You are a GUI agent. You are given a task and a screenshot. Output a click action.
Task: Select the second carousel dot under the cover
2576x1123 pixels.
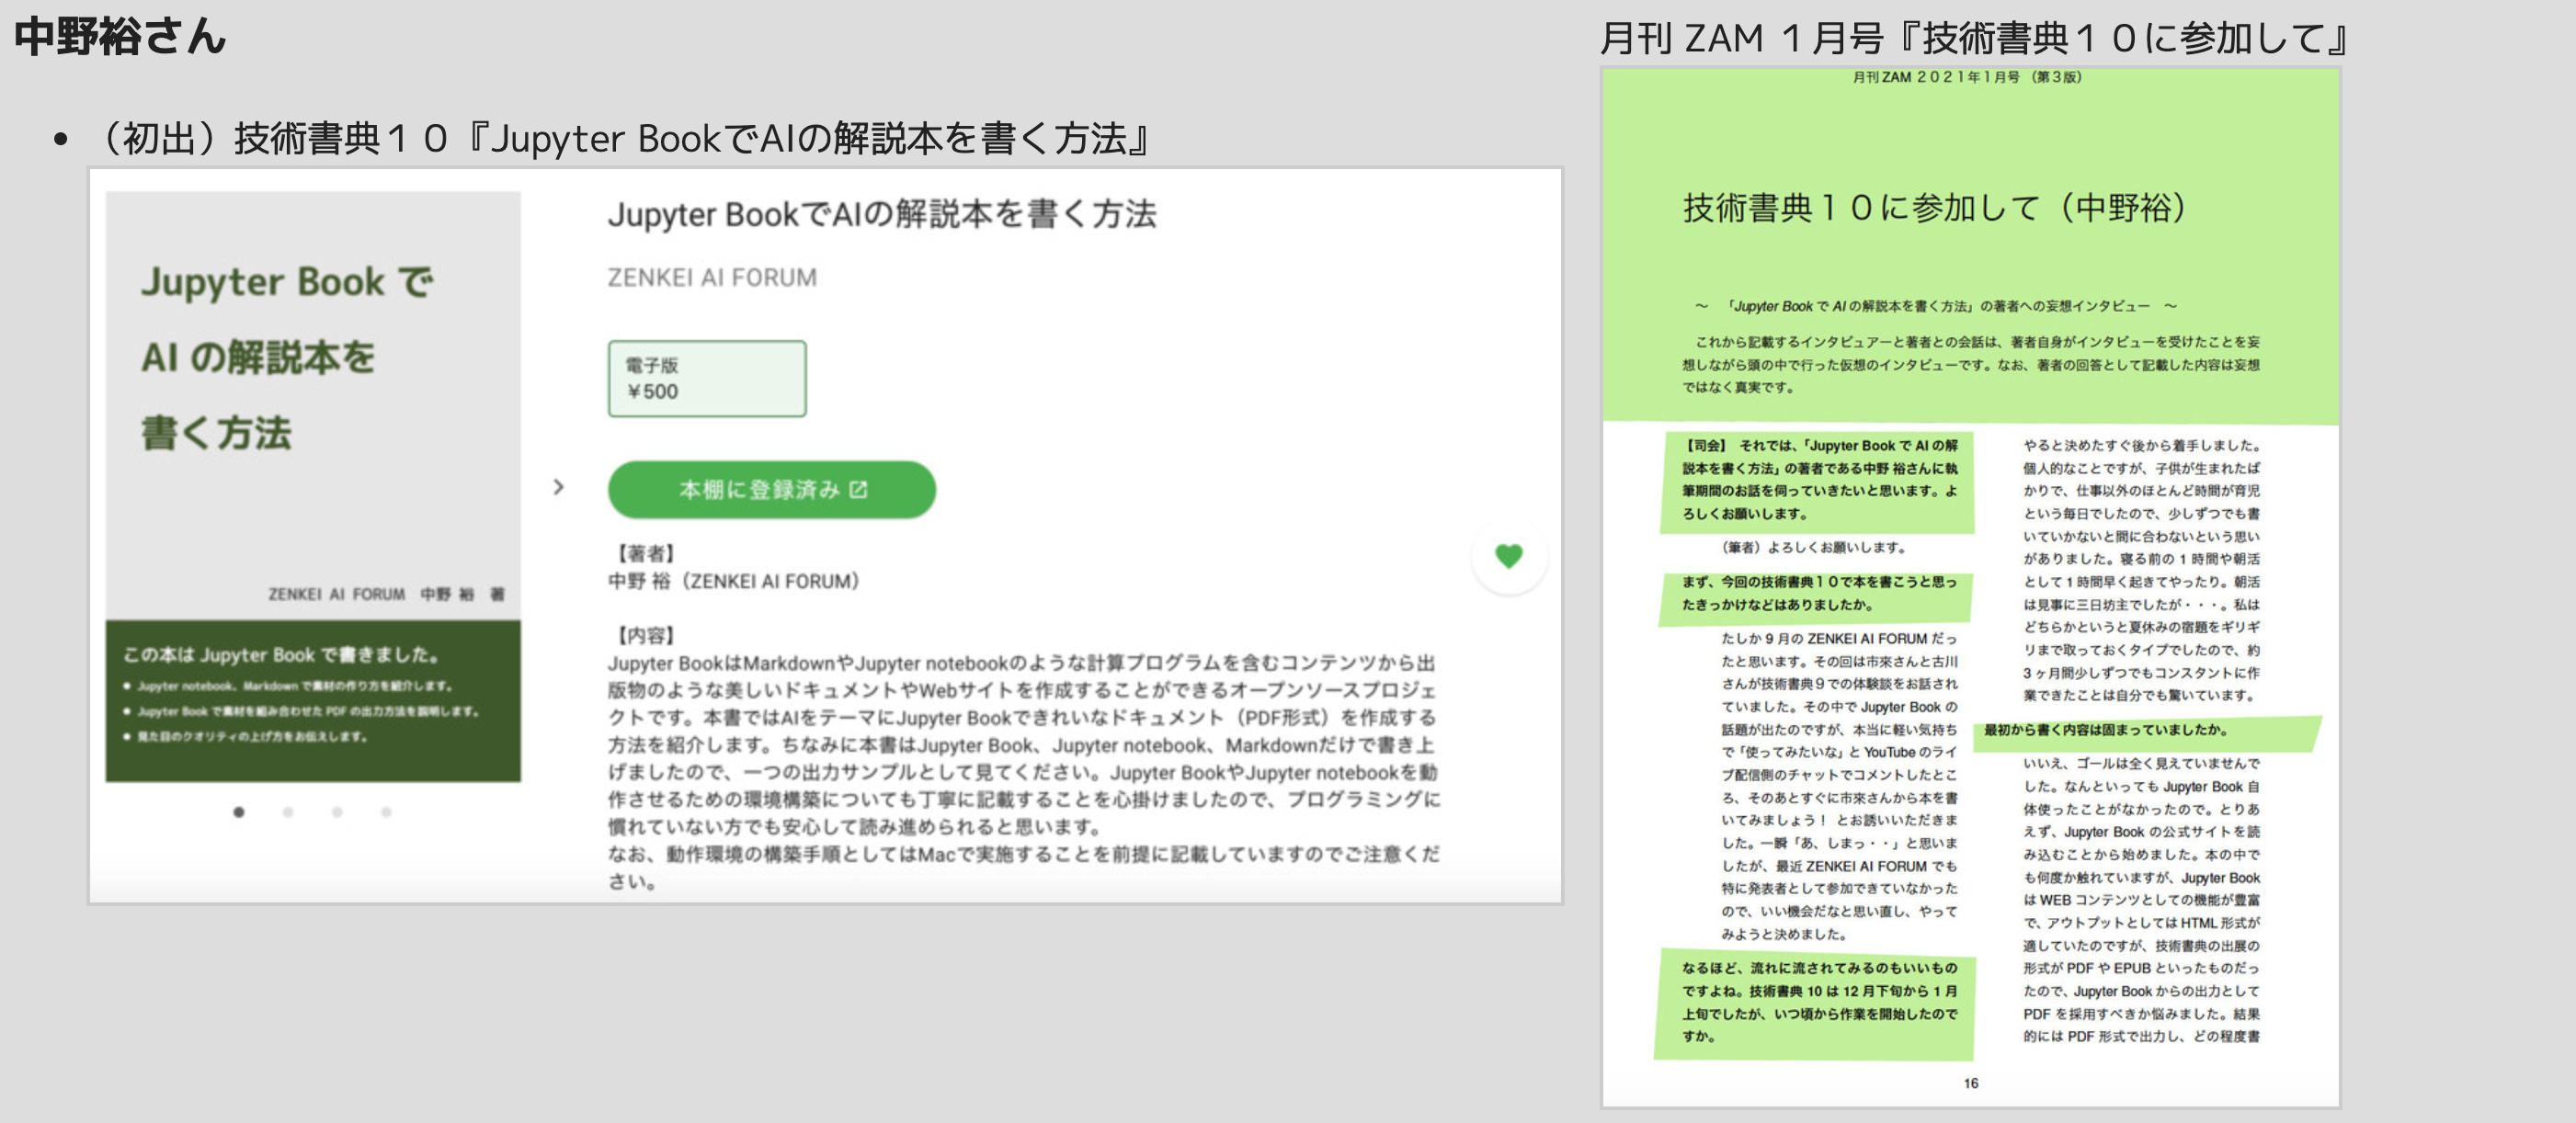point(288,812)
